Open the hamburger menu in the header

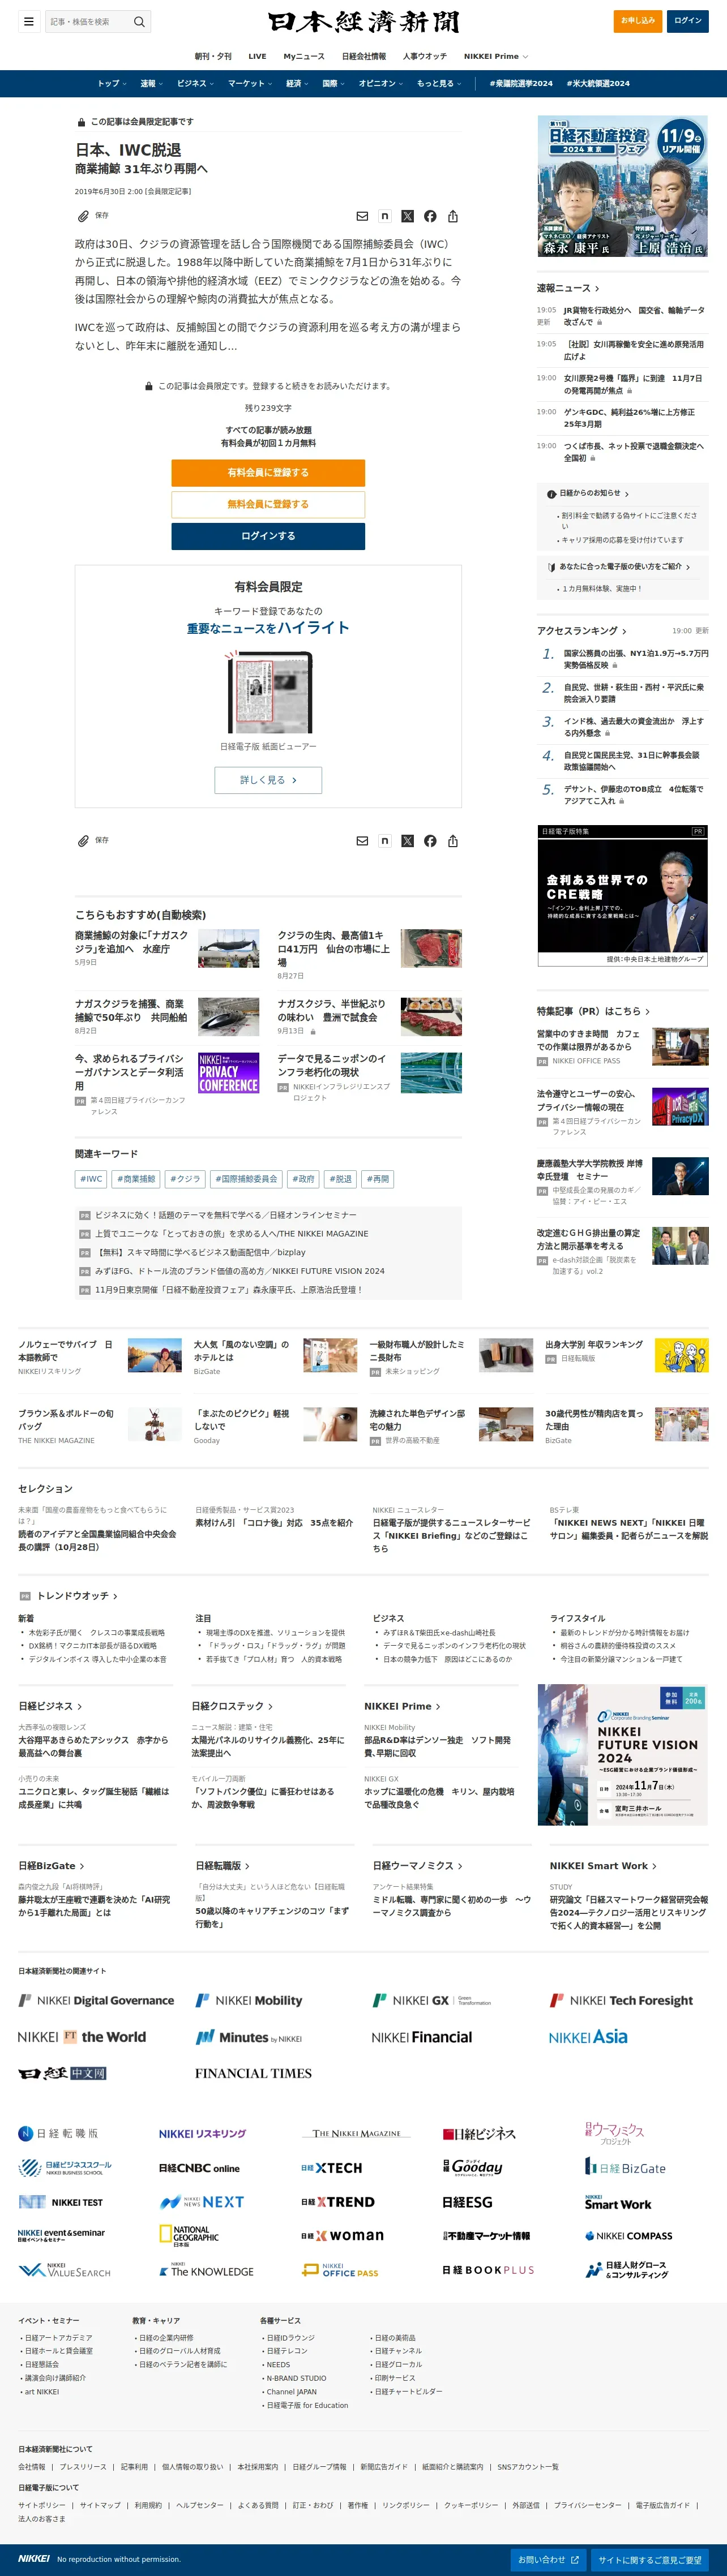(28, 21)
